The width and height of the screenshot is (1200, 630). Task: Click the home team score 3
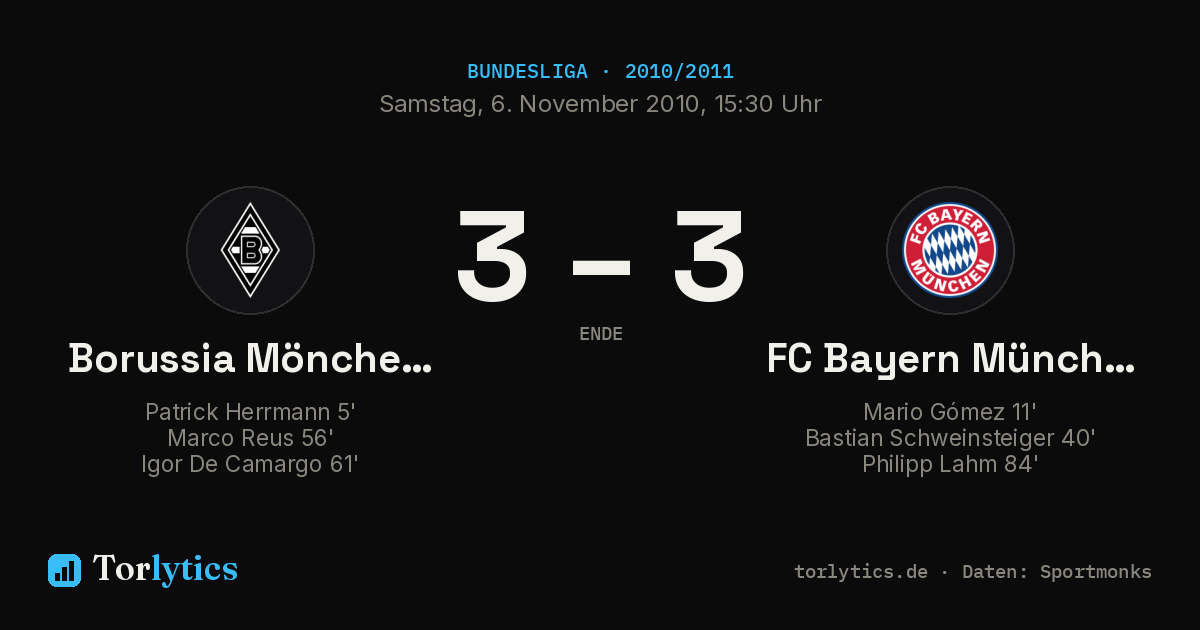click(x=492, y=257)
